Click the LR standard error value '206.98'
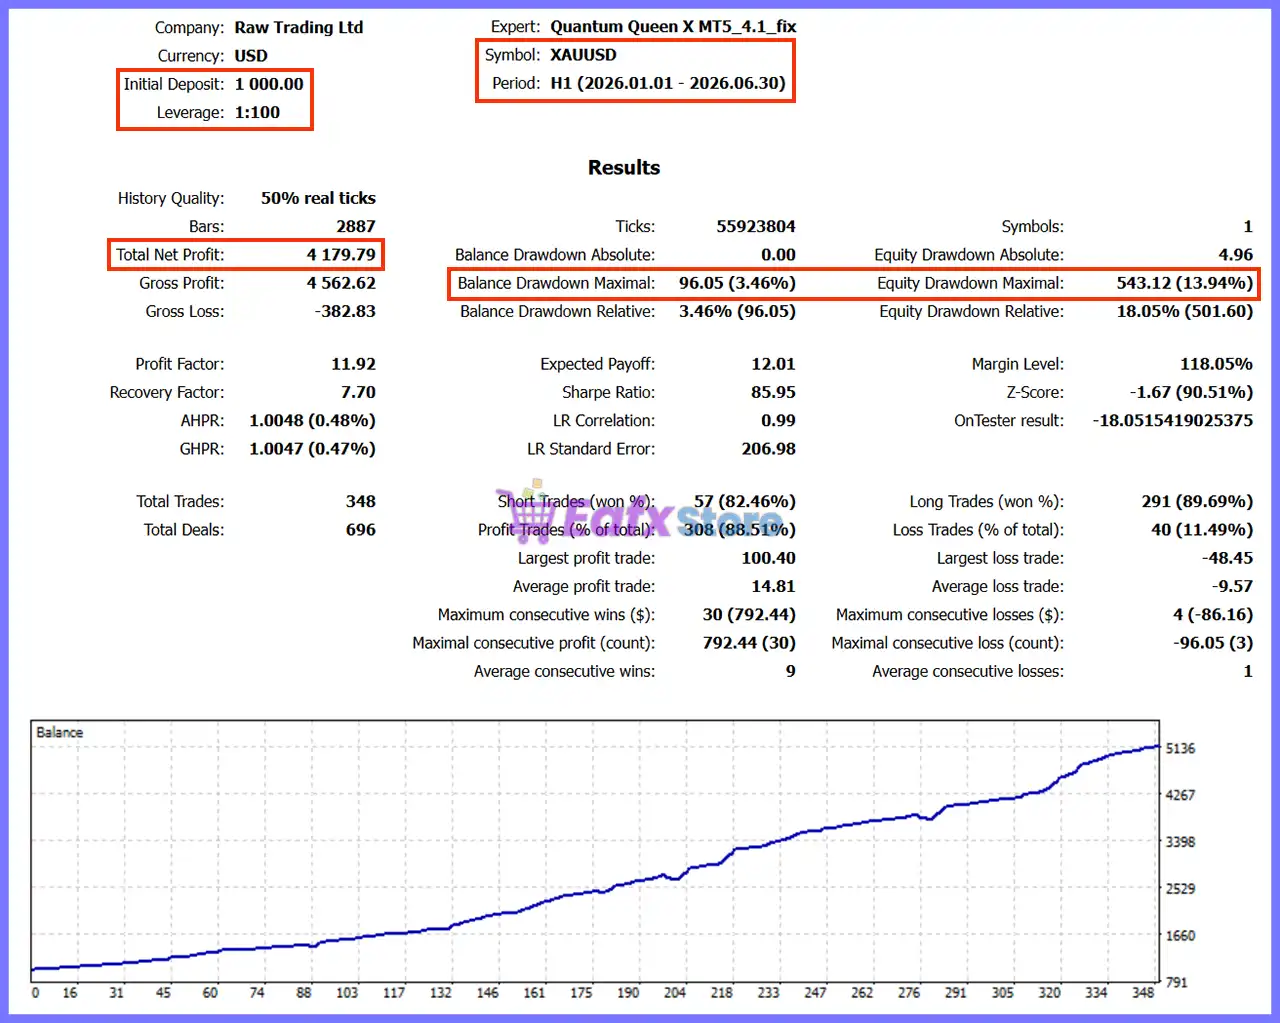The height and width of the screenshot is (1023, 1280). 769,449
